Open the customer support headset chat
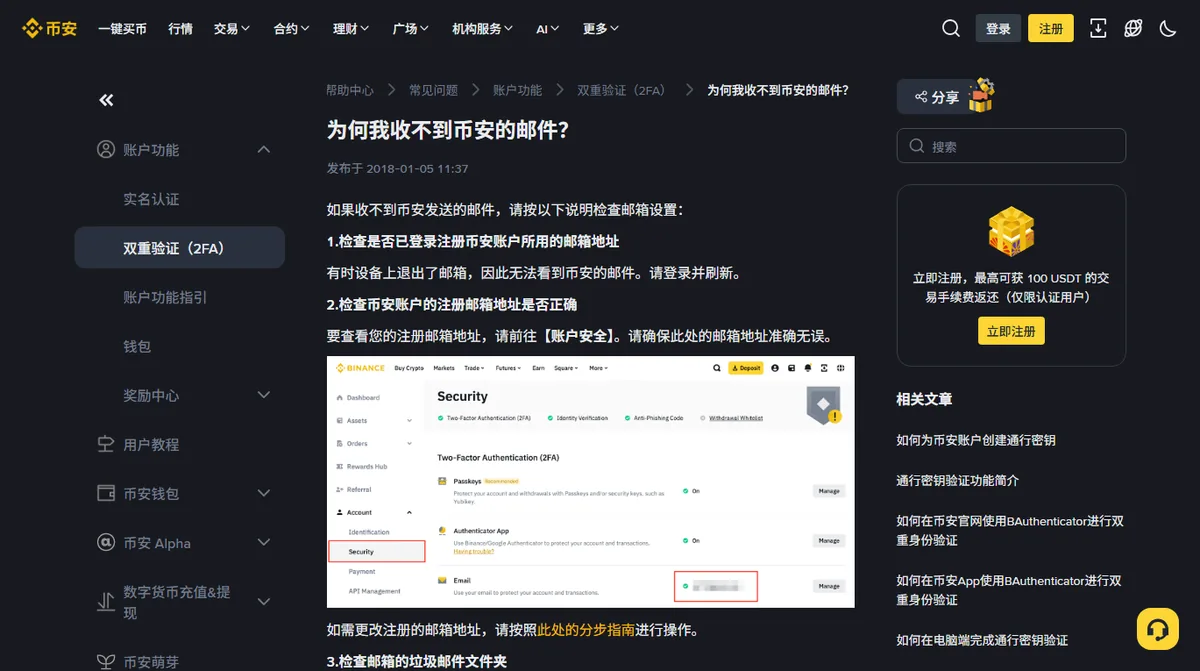1200x671 pixels. pyautogui.click(x=1158, y=629)
